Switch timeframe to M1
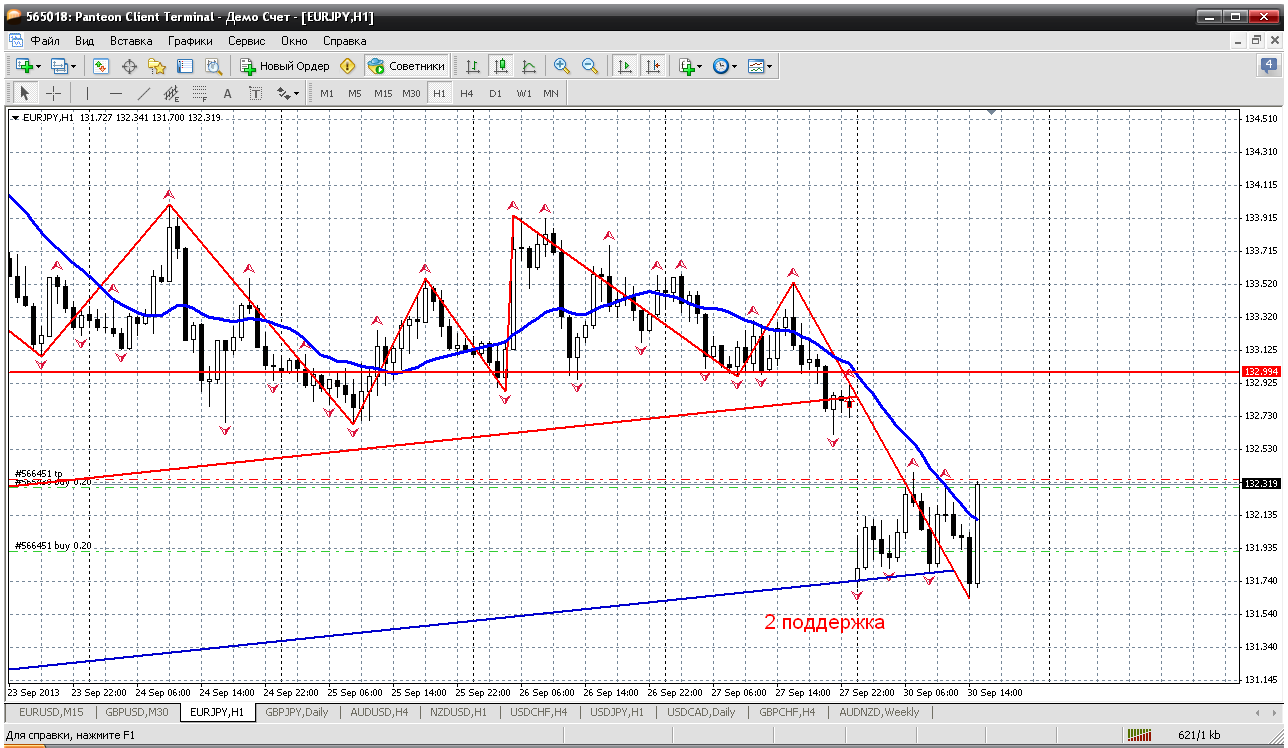Image resolution: width=1288 pixels, height=748 pixels. (327, 93)
